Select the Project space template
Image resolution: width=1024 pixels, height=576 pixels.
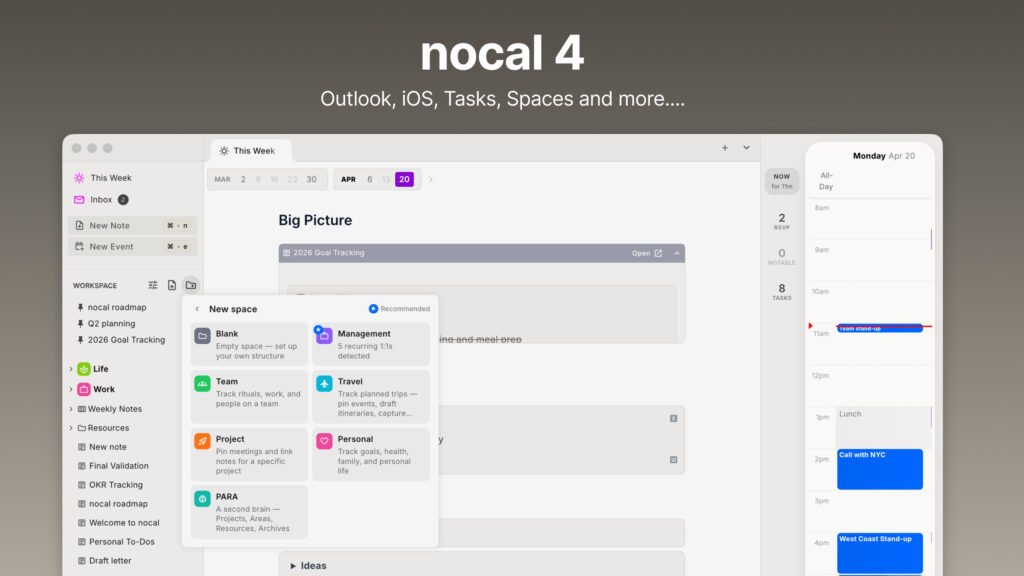coord(249,454)
